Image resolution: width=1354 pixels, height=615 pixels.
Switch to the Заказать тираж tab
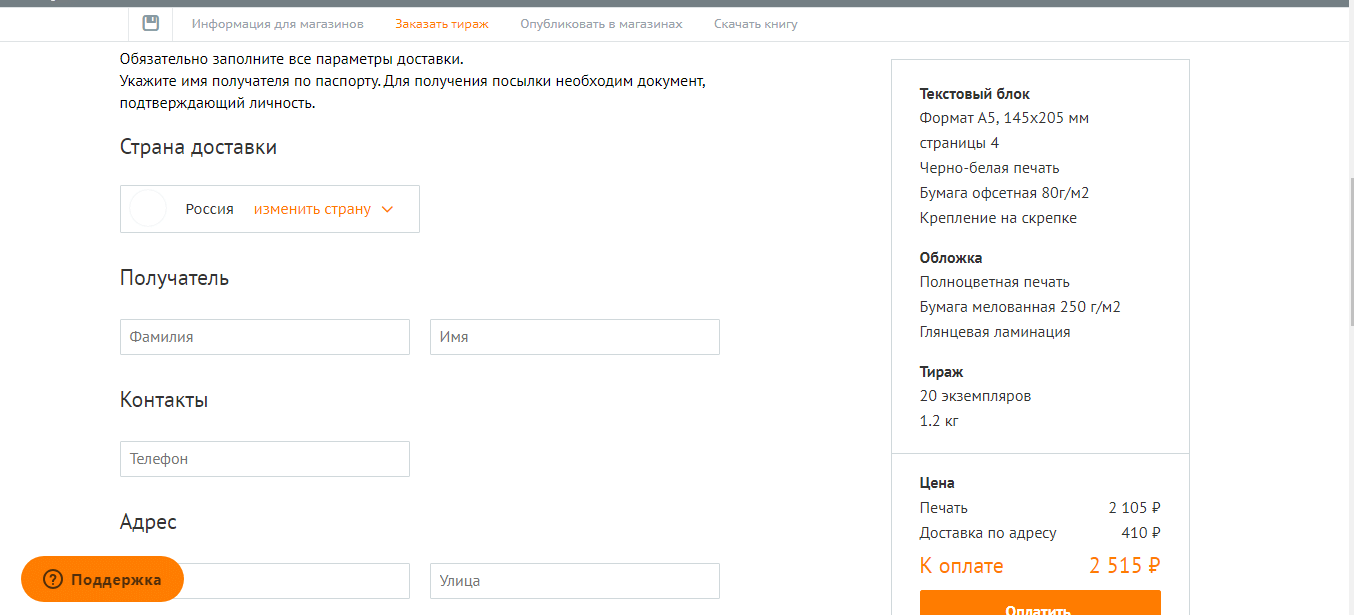click(441, 24)
